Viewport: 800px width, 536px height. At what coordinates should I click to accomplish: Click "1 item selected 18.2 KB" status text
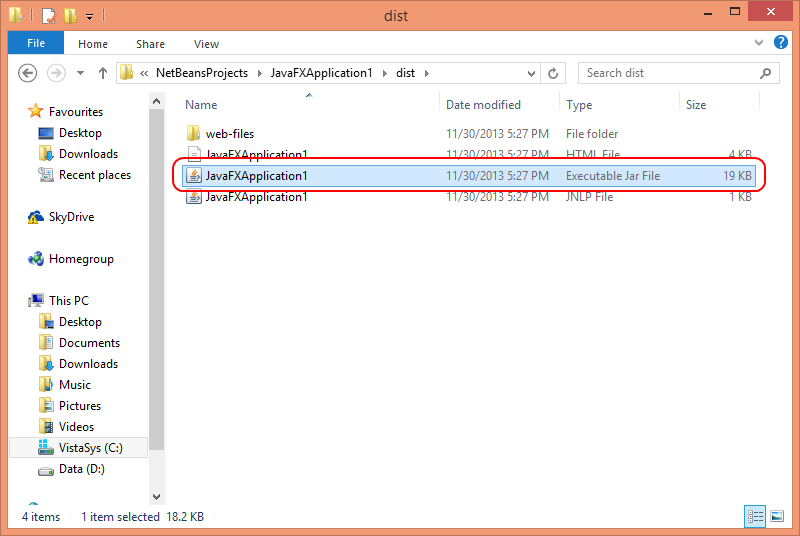coord(142,517)
